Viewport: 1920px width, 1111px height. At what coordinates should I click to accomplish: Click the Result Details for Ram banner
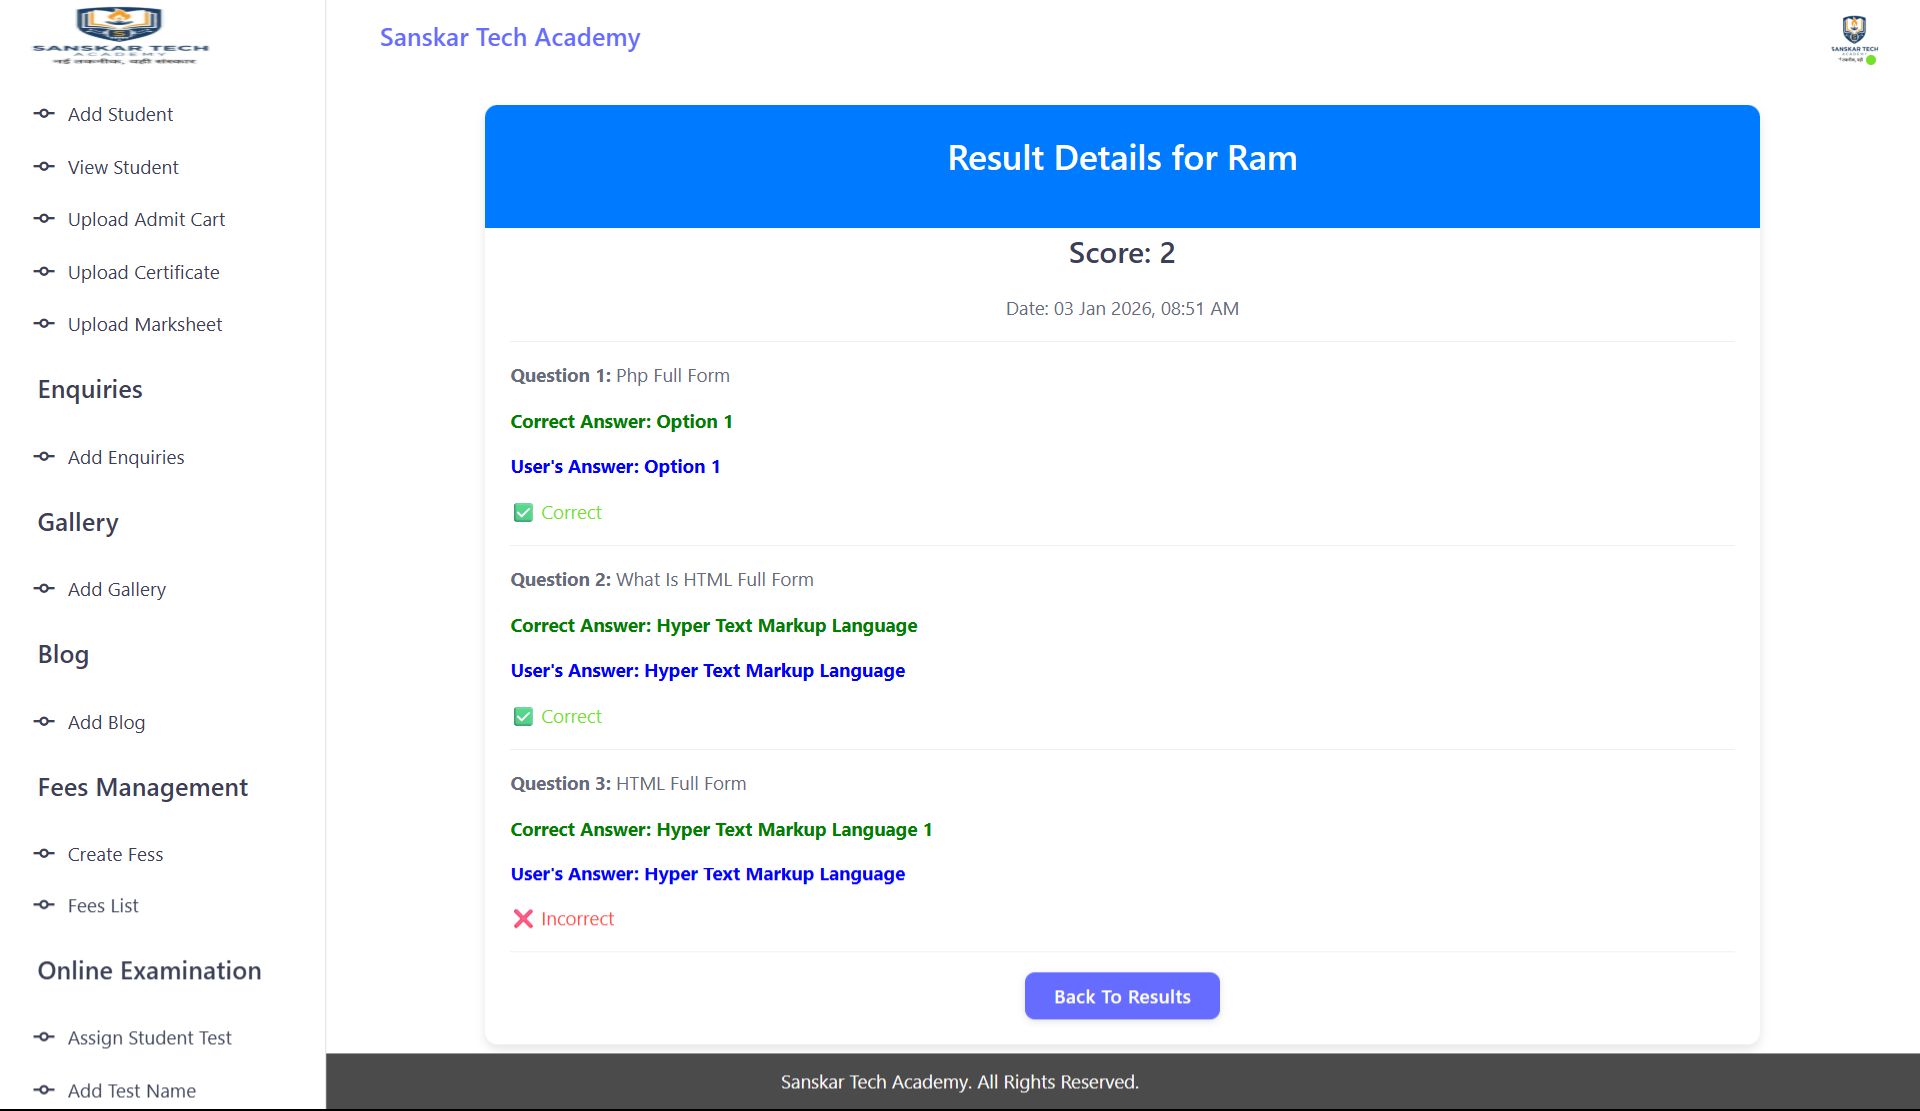[1121, 159]
